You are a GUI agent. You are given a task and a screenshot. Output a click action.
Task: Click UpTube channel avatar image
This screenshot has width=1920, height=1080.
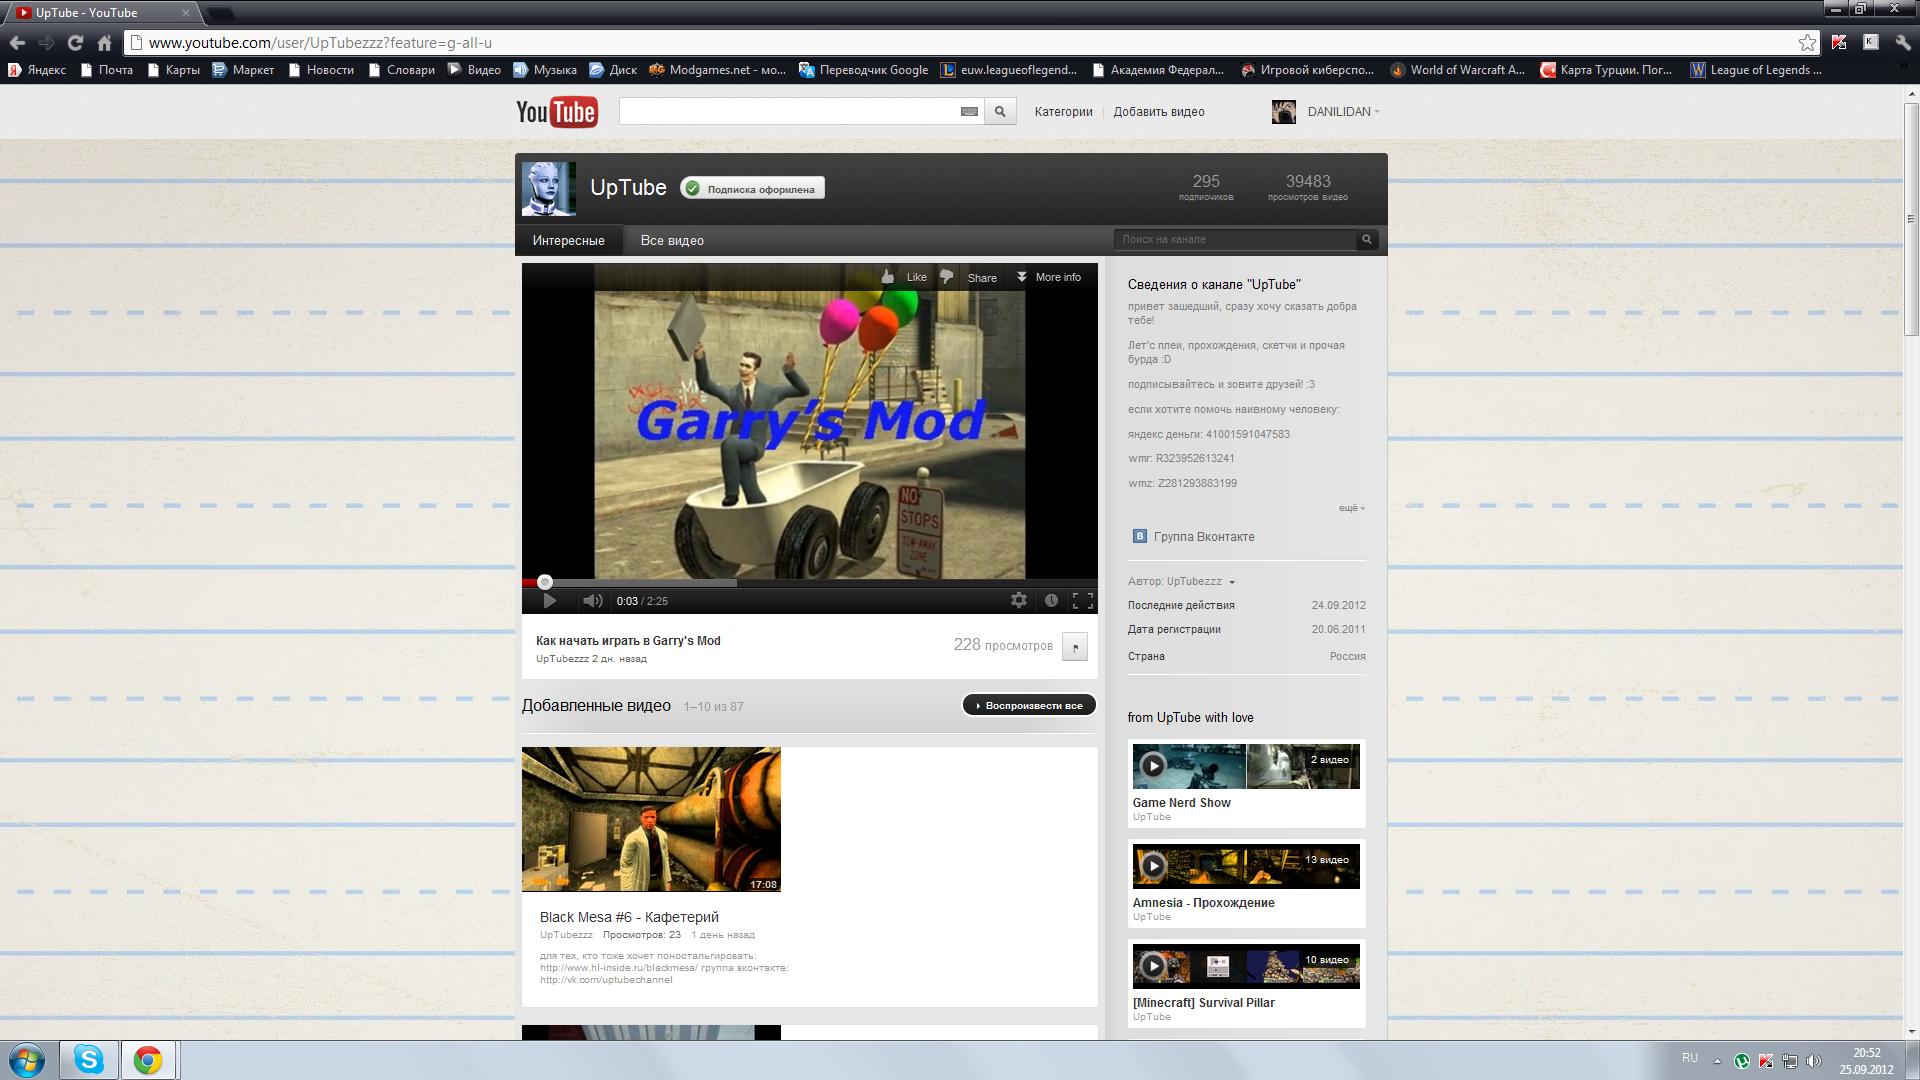(x=548, y=188)
